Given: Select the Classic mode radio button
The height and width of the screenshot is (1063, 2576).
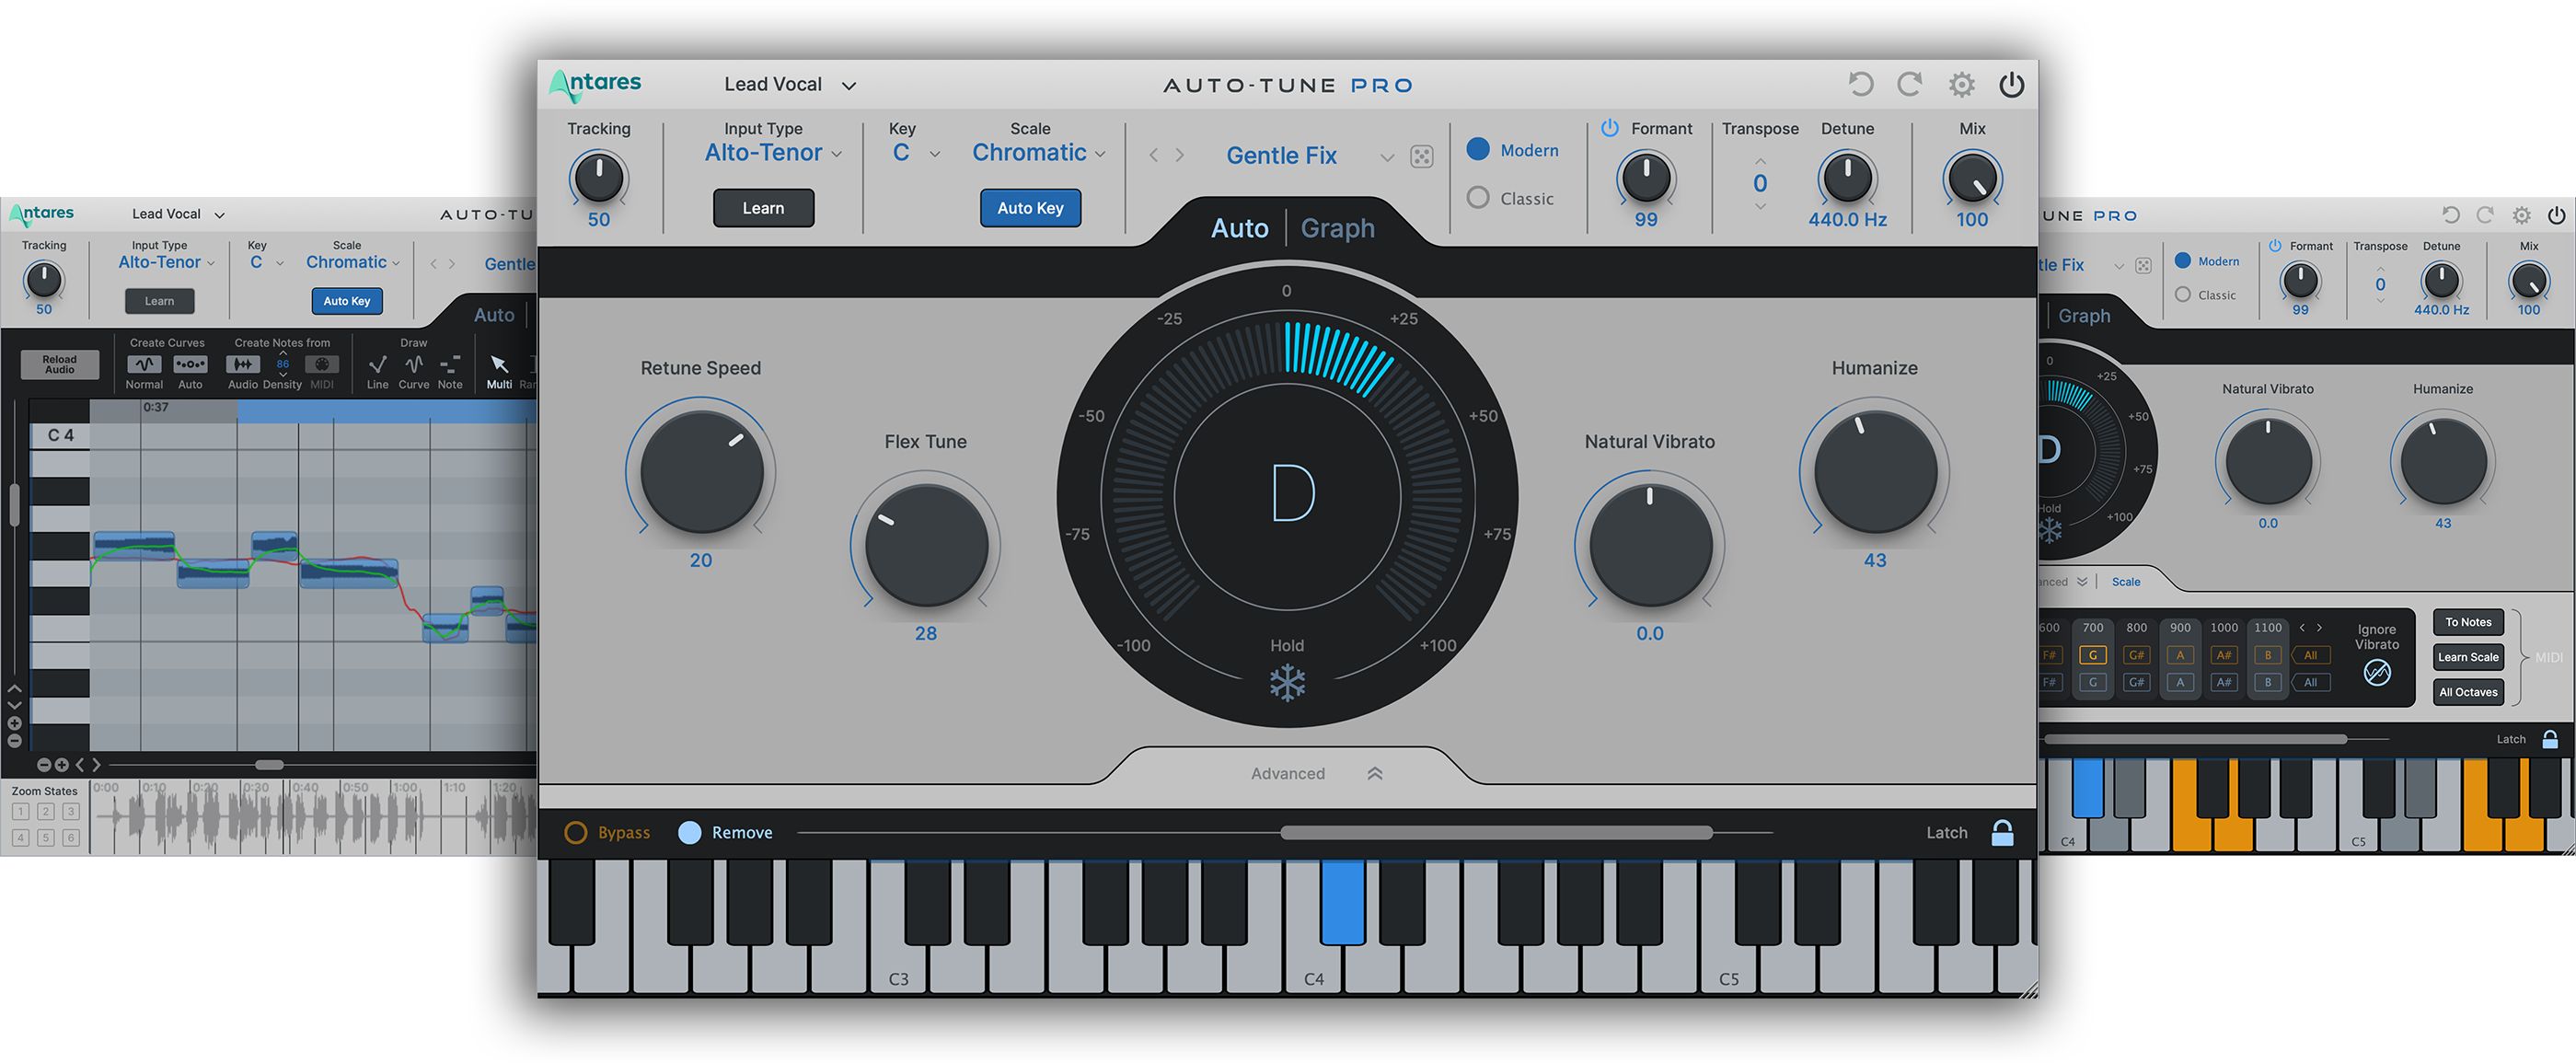Looking at the screenshot, I should coord(1478,198).
